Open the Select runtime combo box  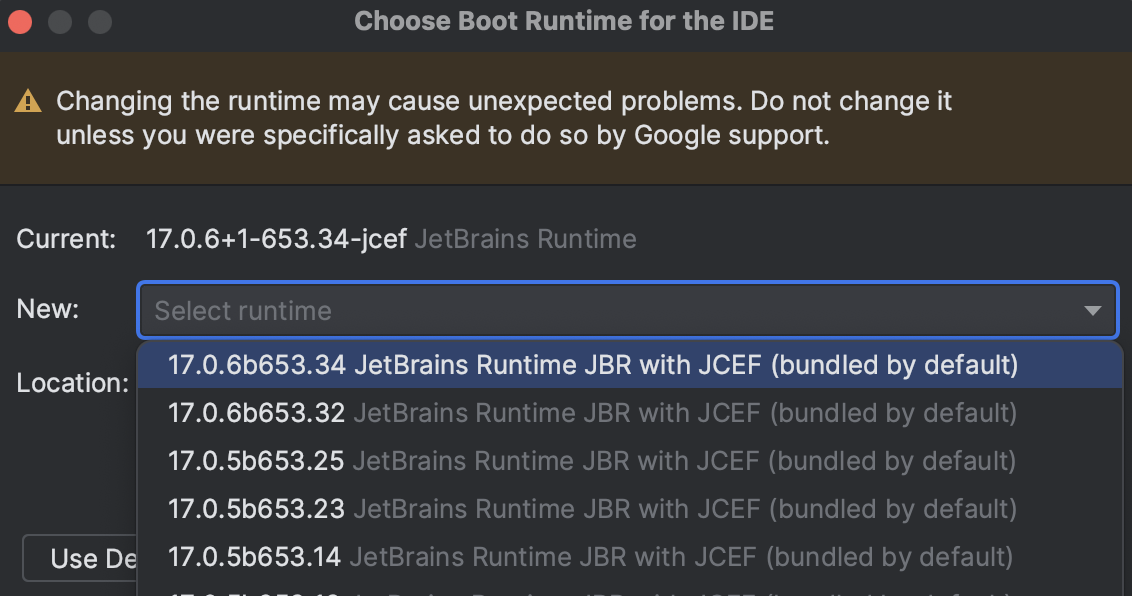point(627,310)
